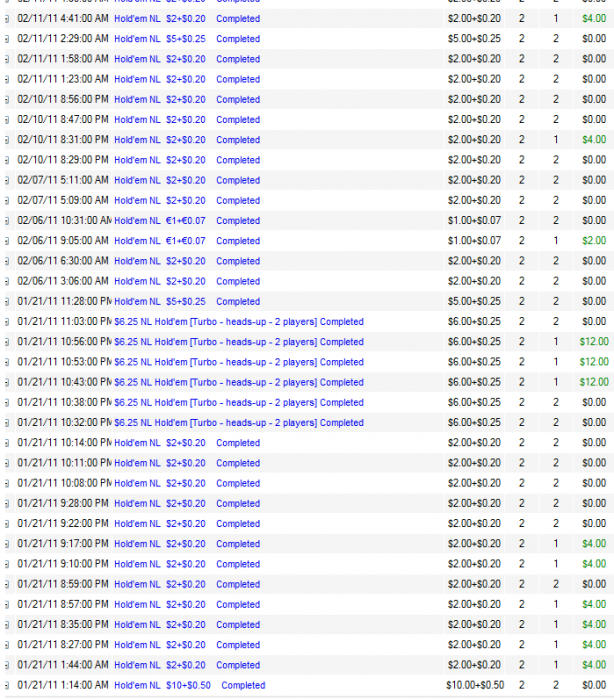The width and height of the screenshot is (614, 700).
Task: Select the date cell '02/10/11 8:47:00 PM'
Action: click(63, 120)
